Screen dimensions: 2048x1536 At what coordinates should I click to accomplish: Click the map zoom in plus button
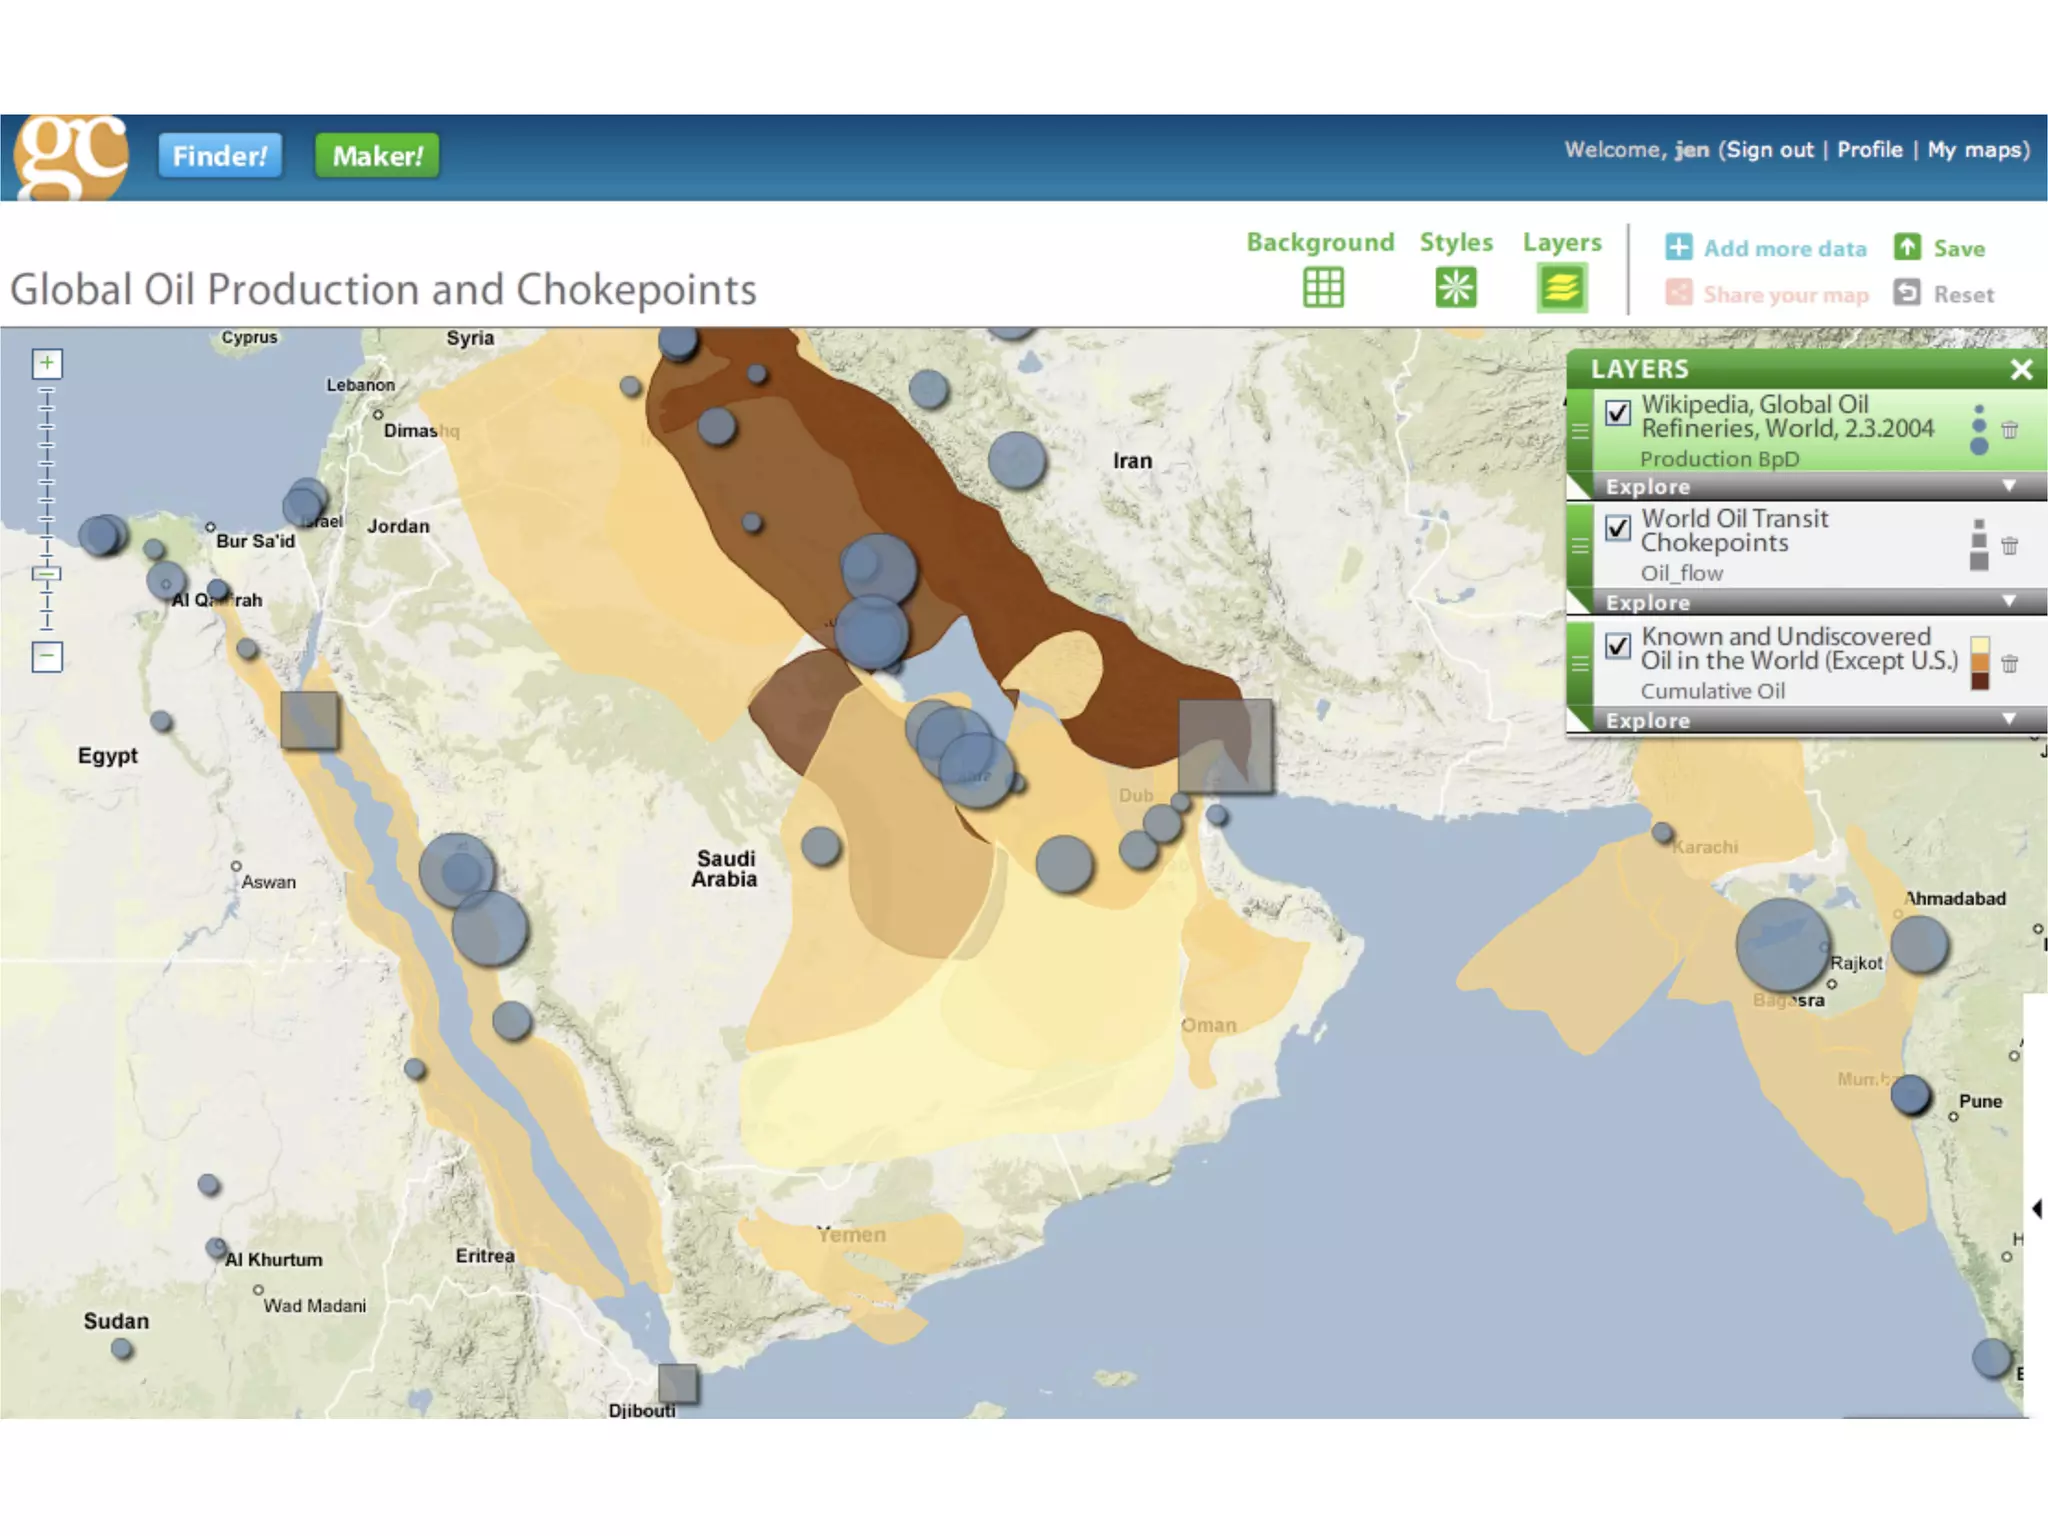(x=47, y=363)
